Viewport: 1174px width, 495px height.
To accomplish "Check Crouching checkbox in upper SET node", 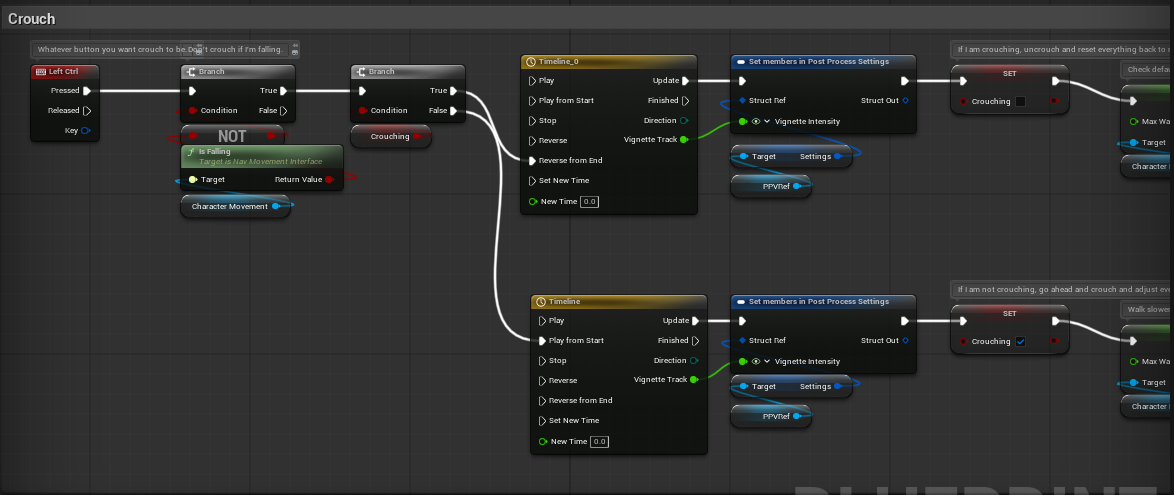I will coord(1021,102).
